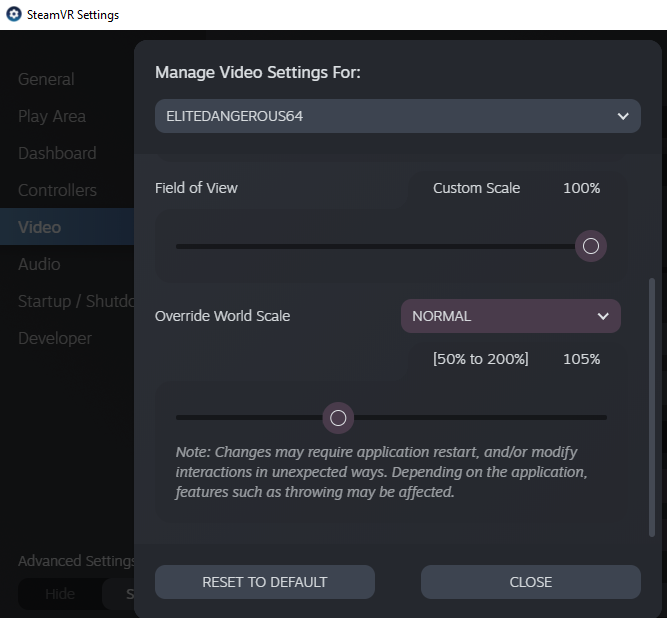Screen dimensions: 667x618
Task: Click the 100% Custom Scale value
Action: 581,188
